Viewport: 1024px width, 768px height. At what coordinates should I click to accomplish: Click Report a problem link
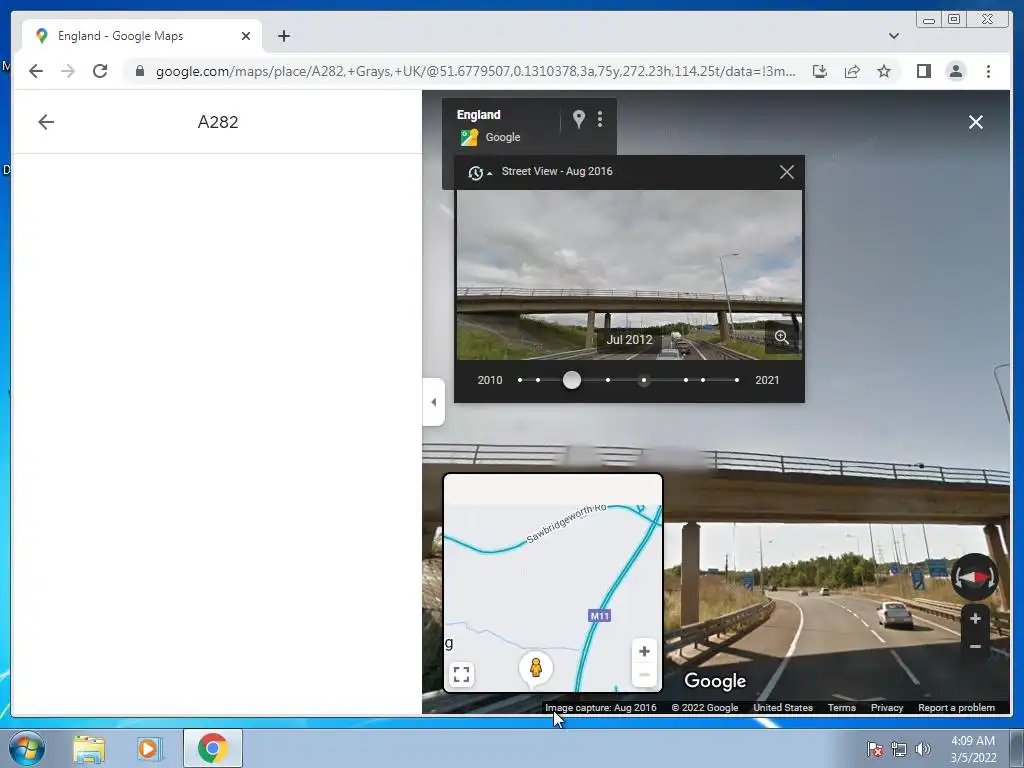click(x=956, y=707)
